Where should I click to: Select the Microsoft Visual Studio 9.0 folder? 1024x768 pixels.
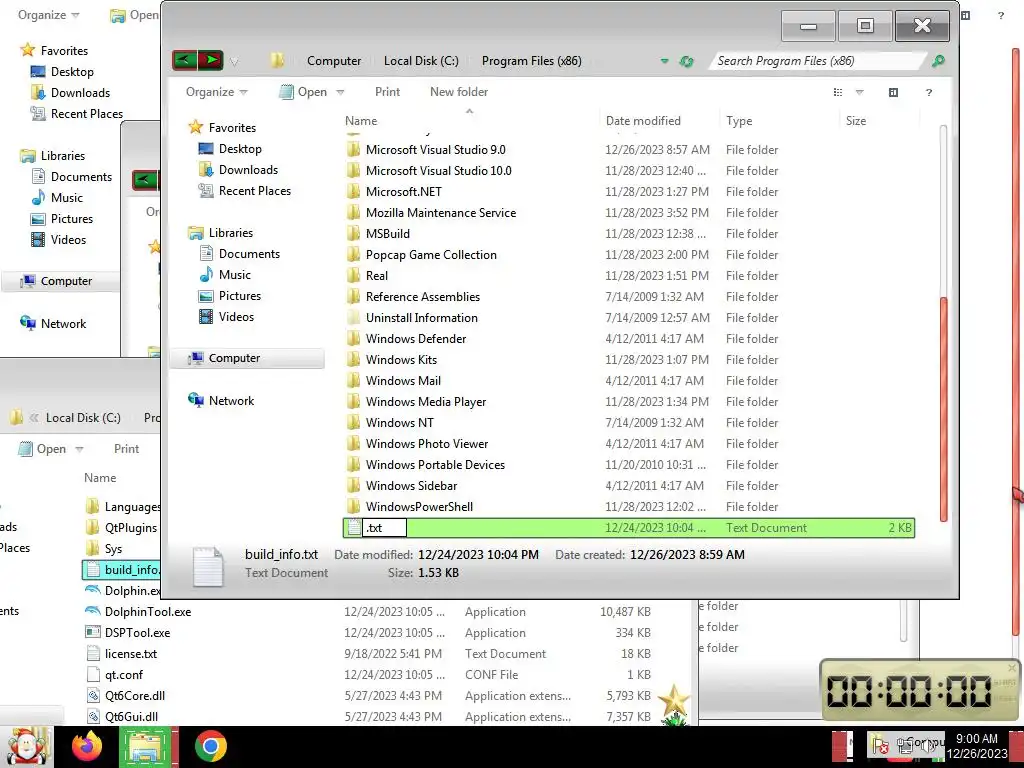point(436,150)
